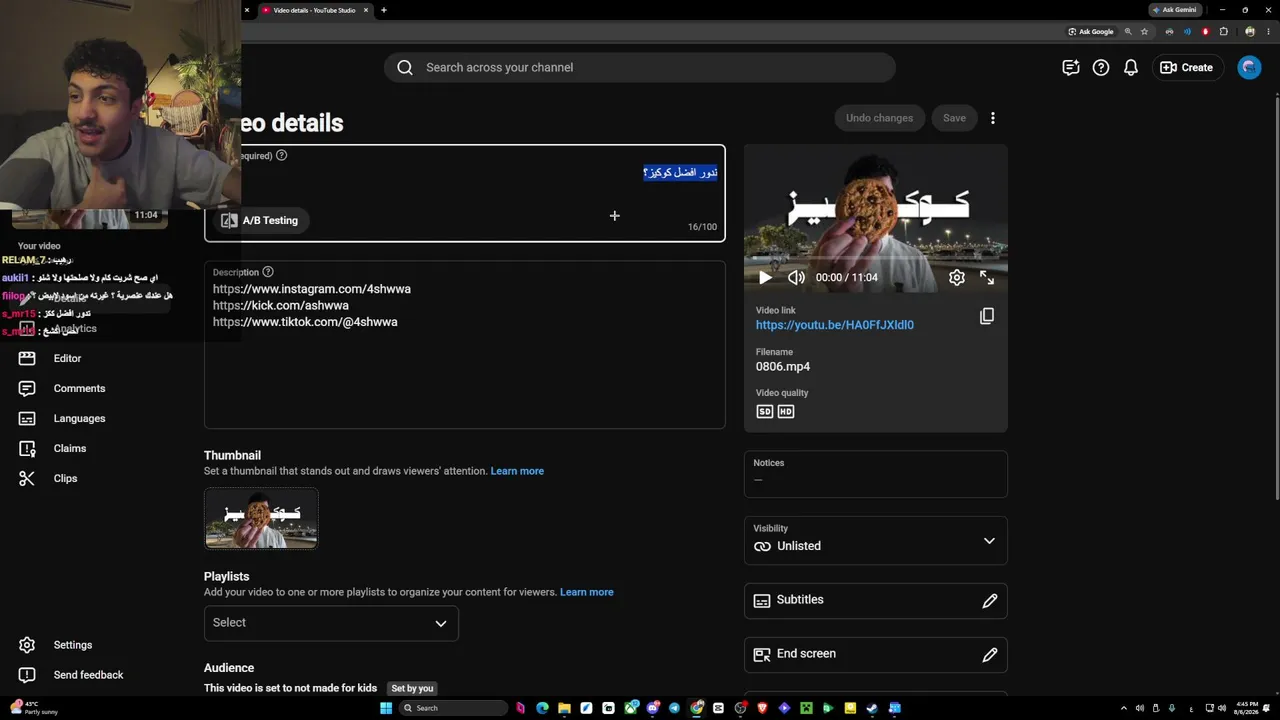
Task: Click the search magnifier icon
Action: [x=405, y=68]
